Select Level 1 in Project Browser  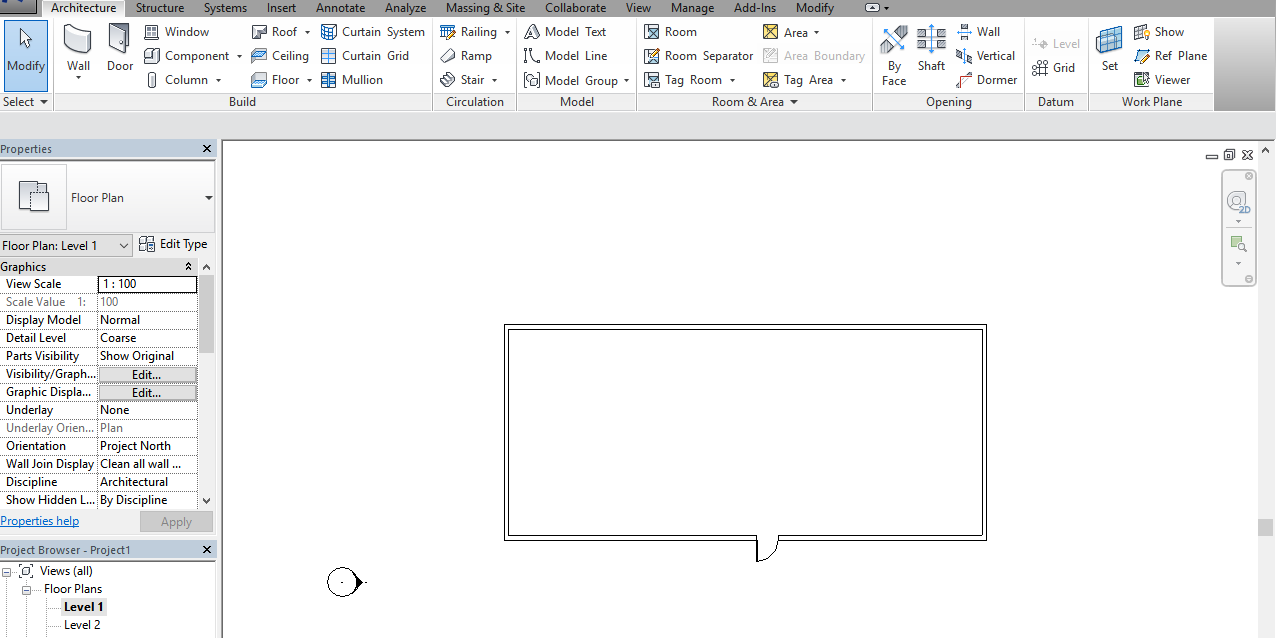point(83,607)
